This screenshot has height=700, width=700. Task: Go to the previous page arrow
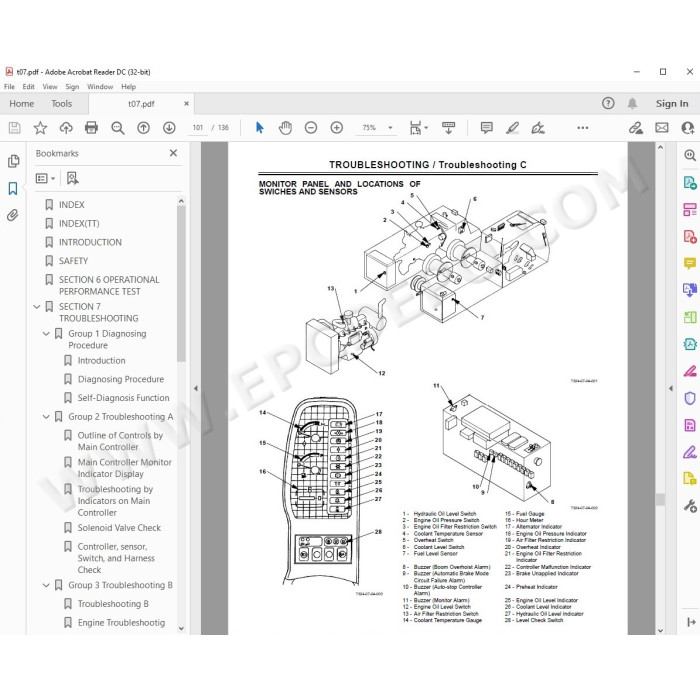(x=143, y=128)
